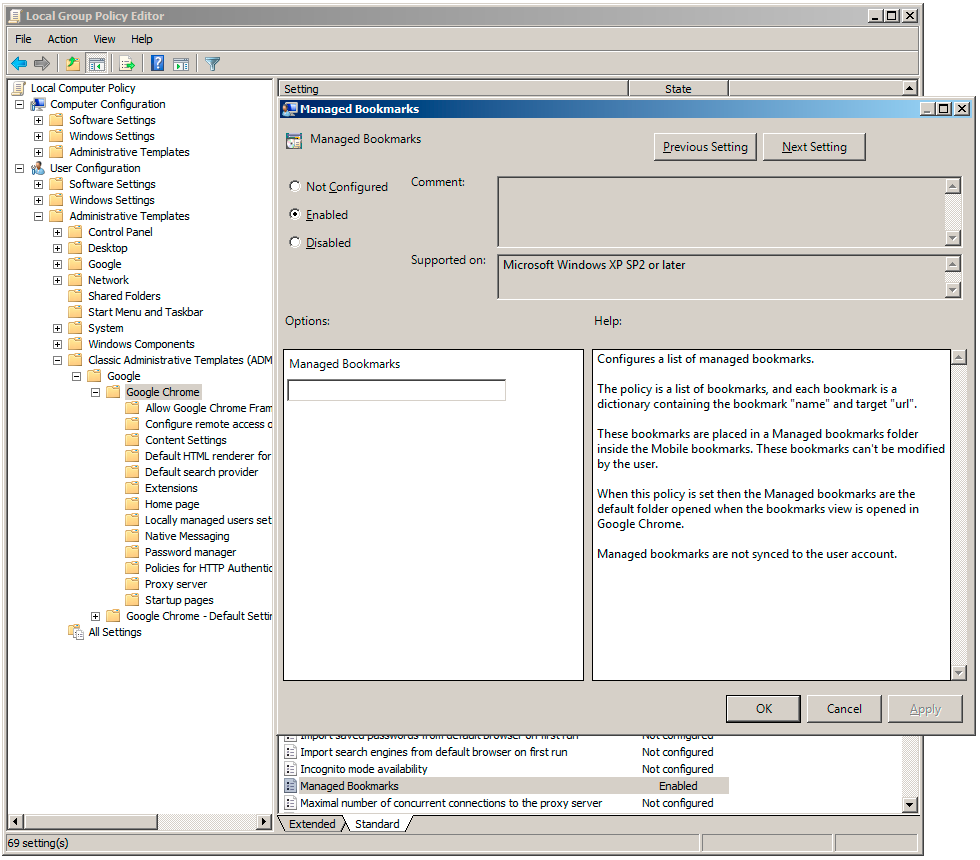Select the Show/Hide Console Tree toolbar icon
The width and height of the screenshot is (980, 860).
tap(95, 62)
